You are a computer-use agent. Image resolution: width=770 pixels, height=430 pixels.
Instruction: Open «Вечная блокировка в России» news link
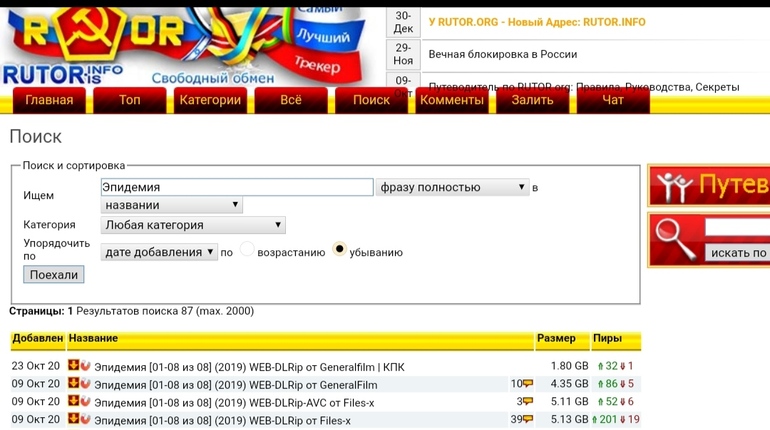502,54
